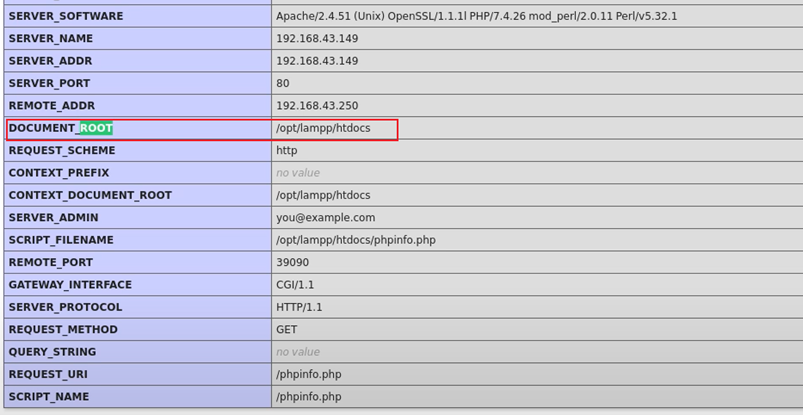Viewport: 803px width, 415px height.
Task: Click the REQUEST_URI value /phpinfo.php
Action: (309, 375)
